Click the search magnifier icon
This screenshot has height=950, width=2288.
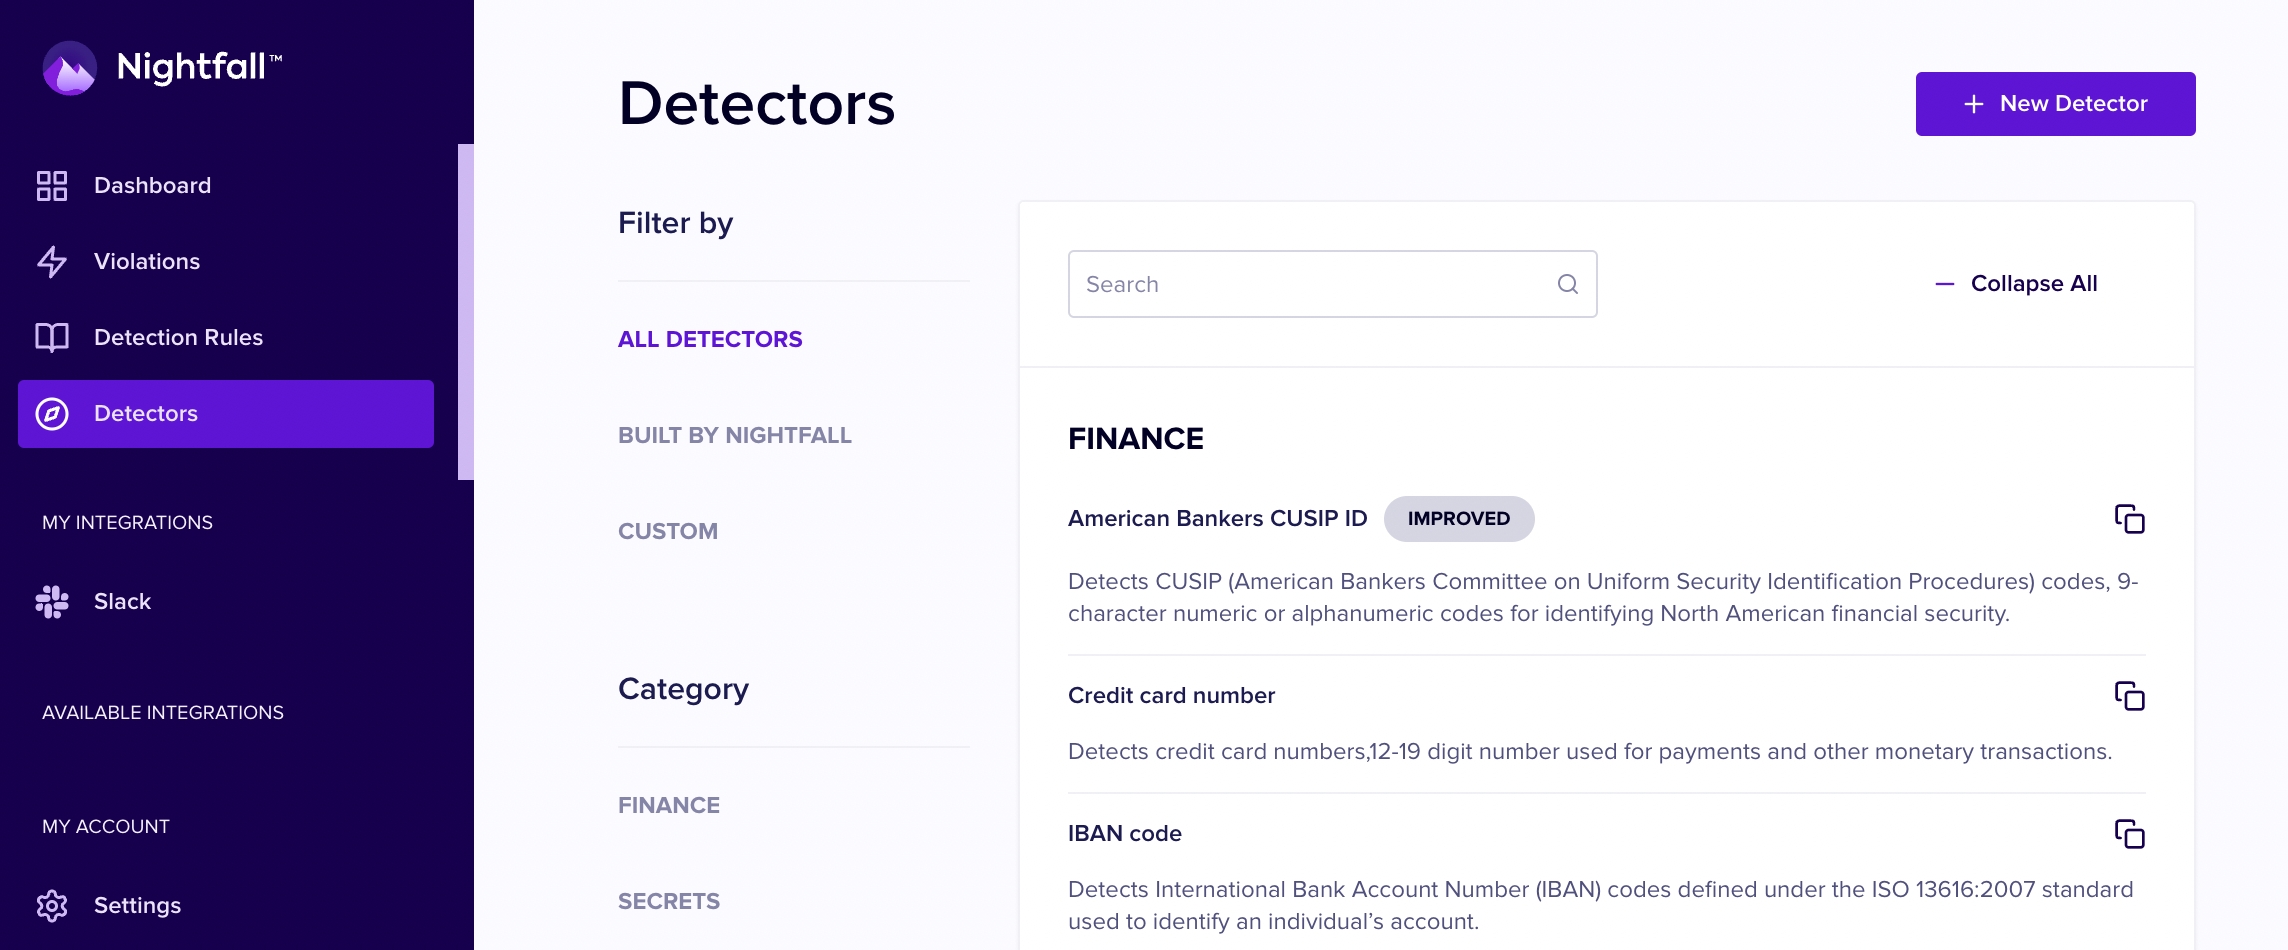(x=1567, y=284)
